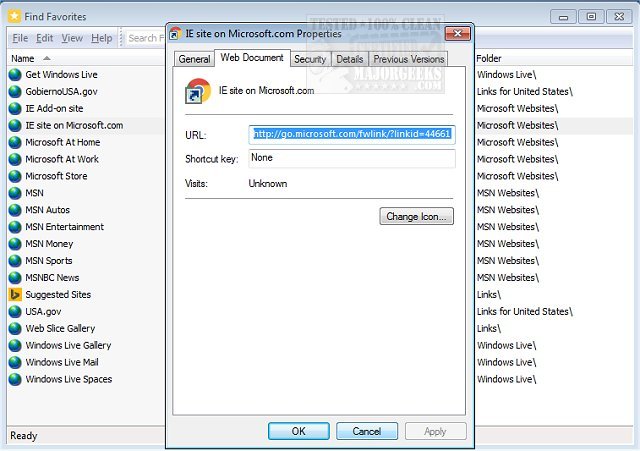640x451 pixels.
Task: Click the Cancel button
Action: (x=367, y=431)
